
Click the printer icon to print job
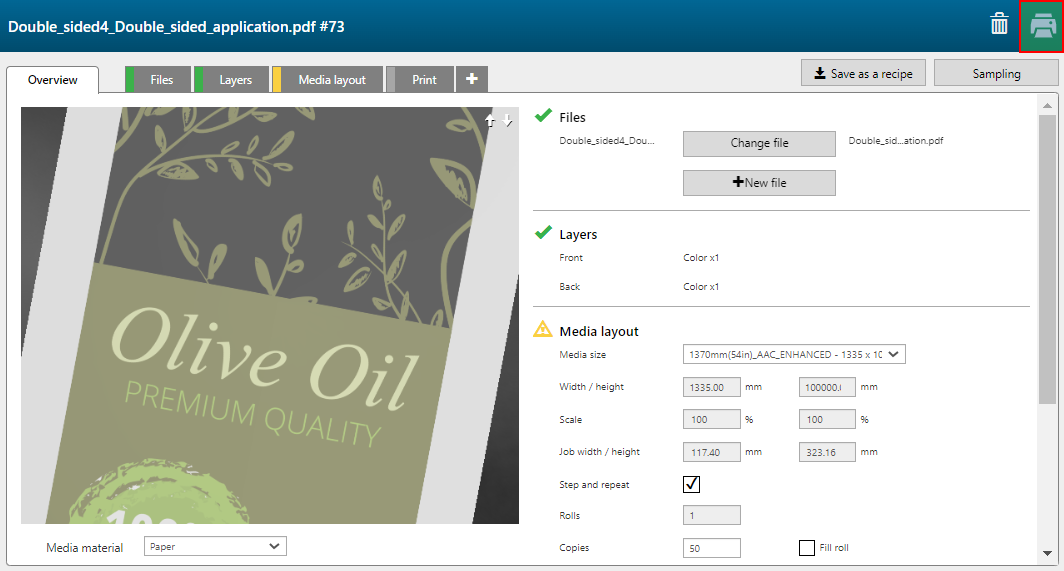[x=1041, y=26]
